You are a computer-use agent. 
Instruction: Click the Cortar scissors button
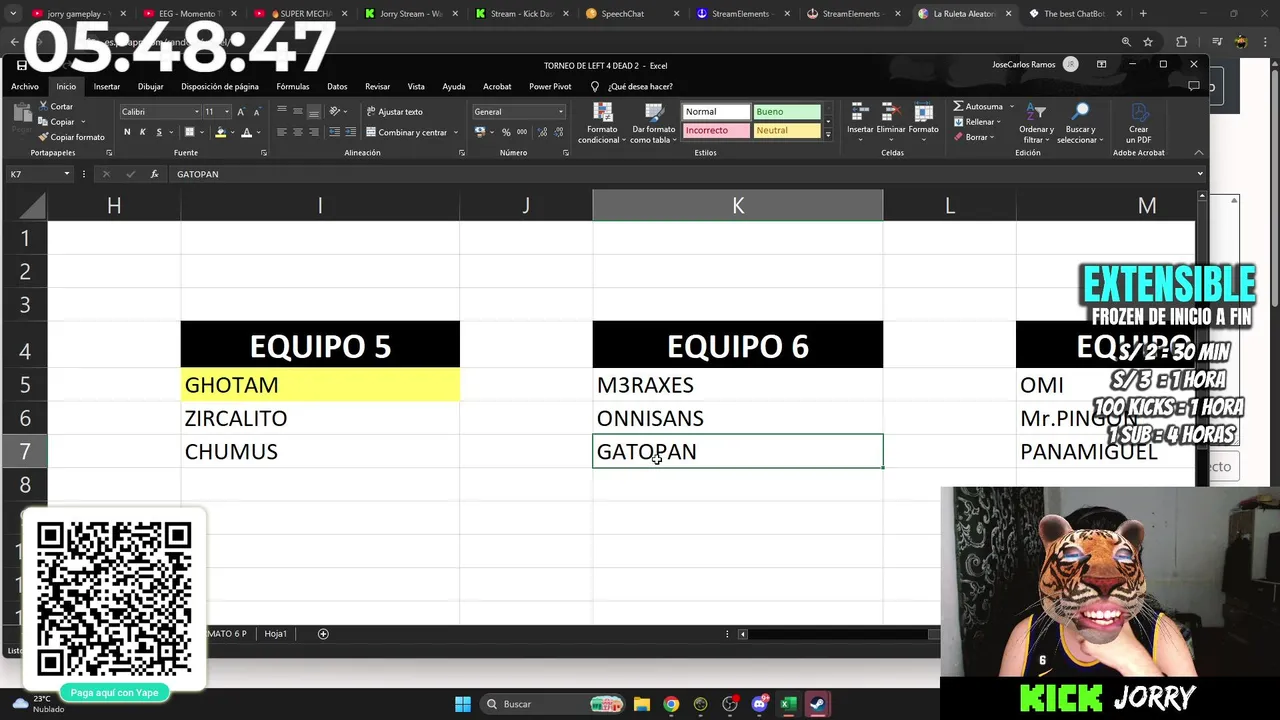point(57,106)
